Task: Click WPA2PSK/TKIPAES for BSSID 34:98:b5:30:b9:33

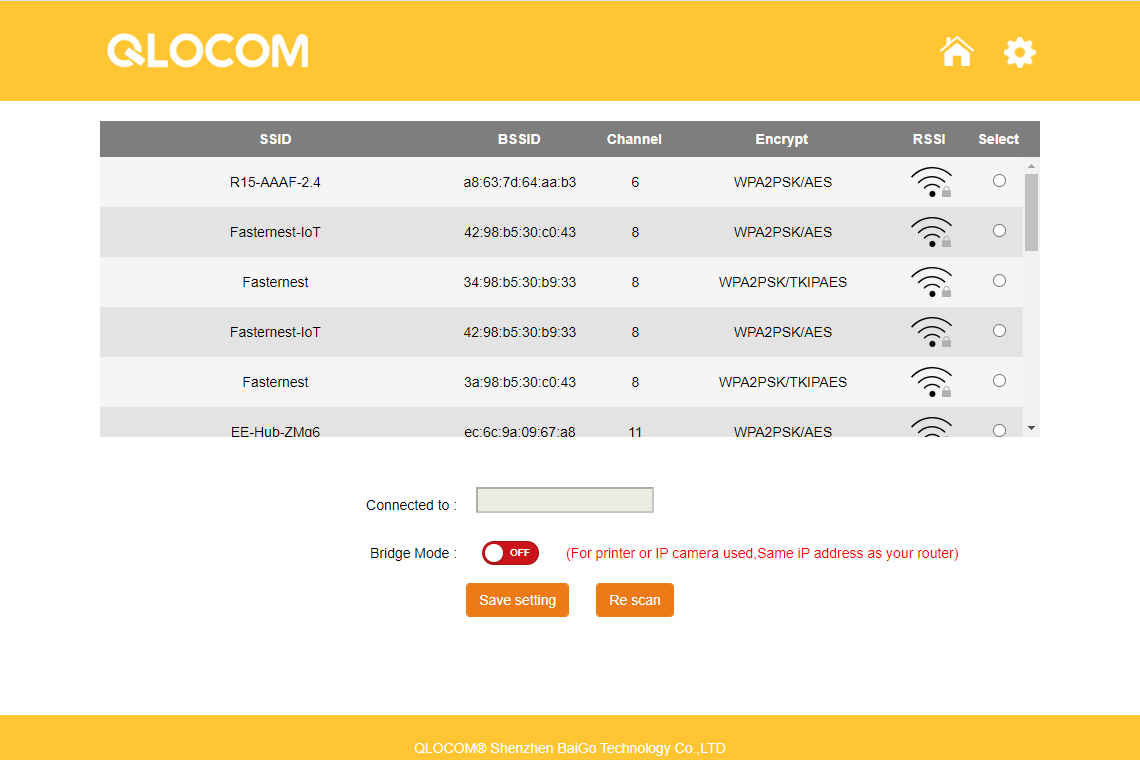Action: click(782, 282)
